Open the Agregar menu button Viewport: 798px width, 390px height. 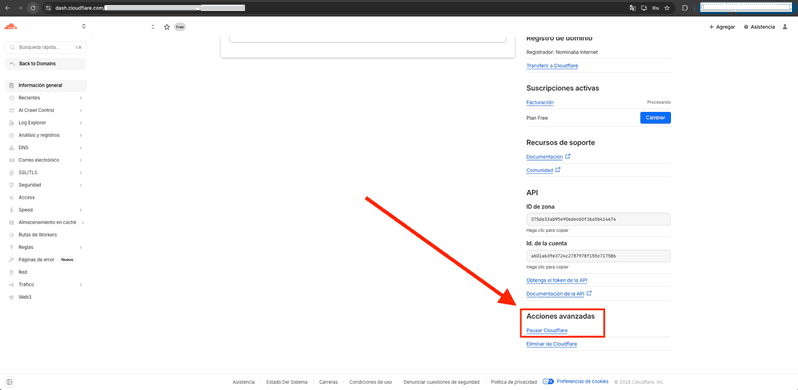(722, 27)
